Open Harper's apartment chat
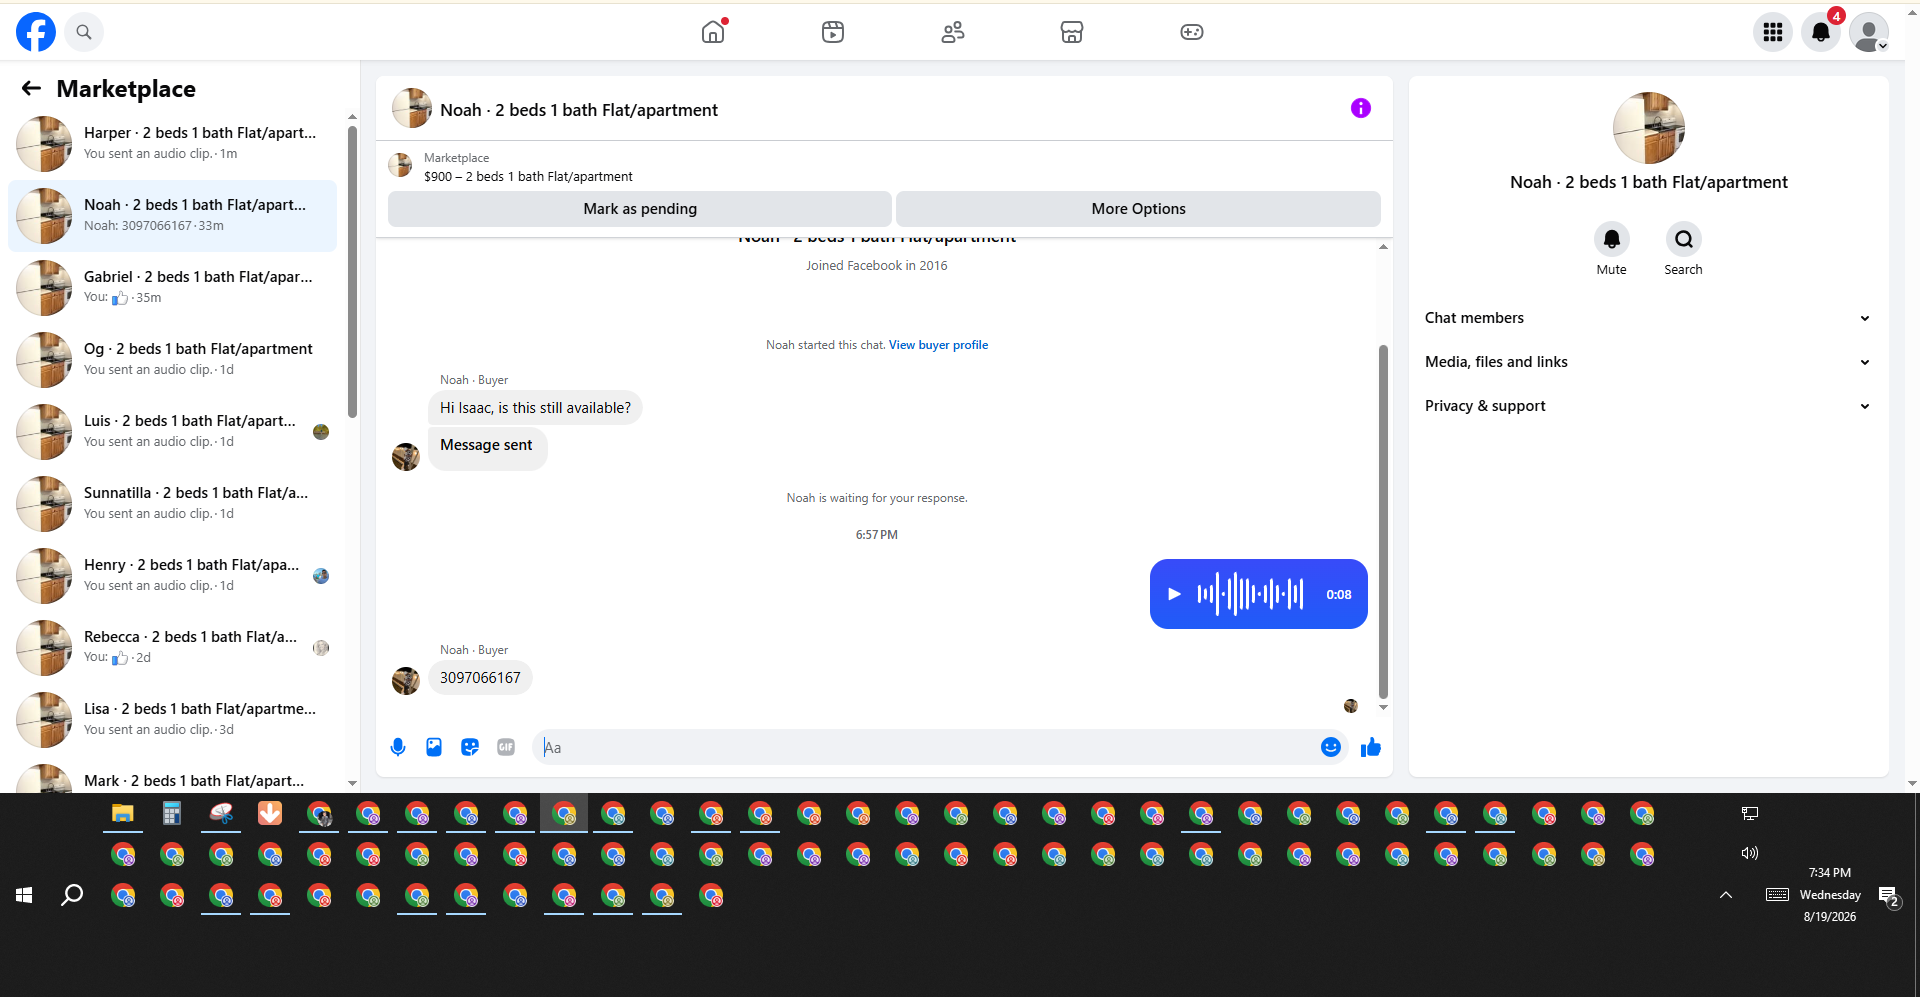1920x997 pixels. click(x=173, y=144)
